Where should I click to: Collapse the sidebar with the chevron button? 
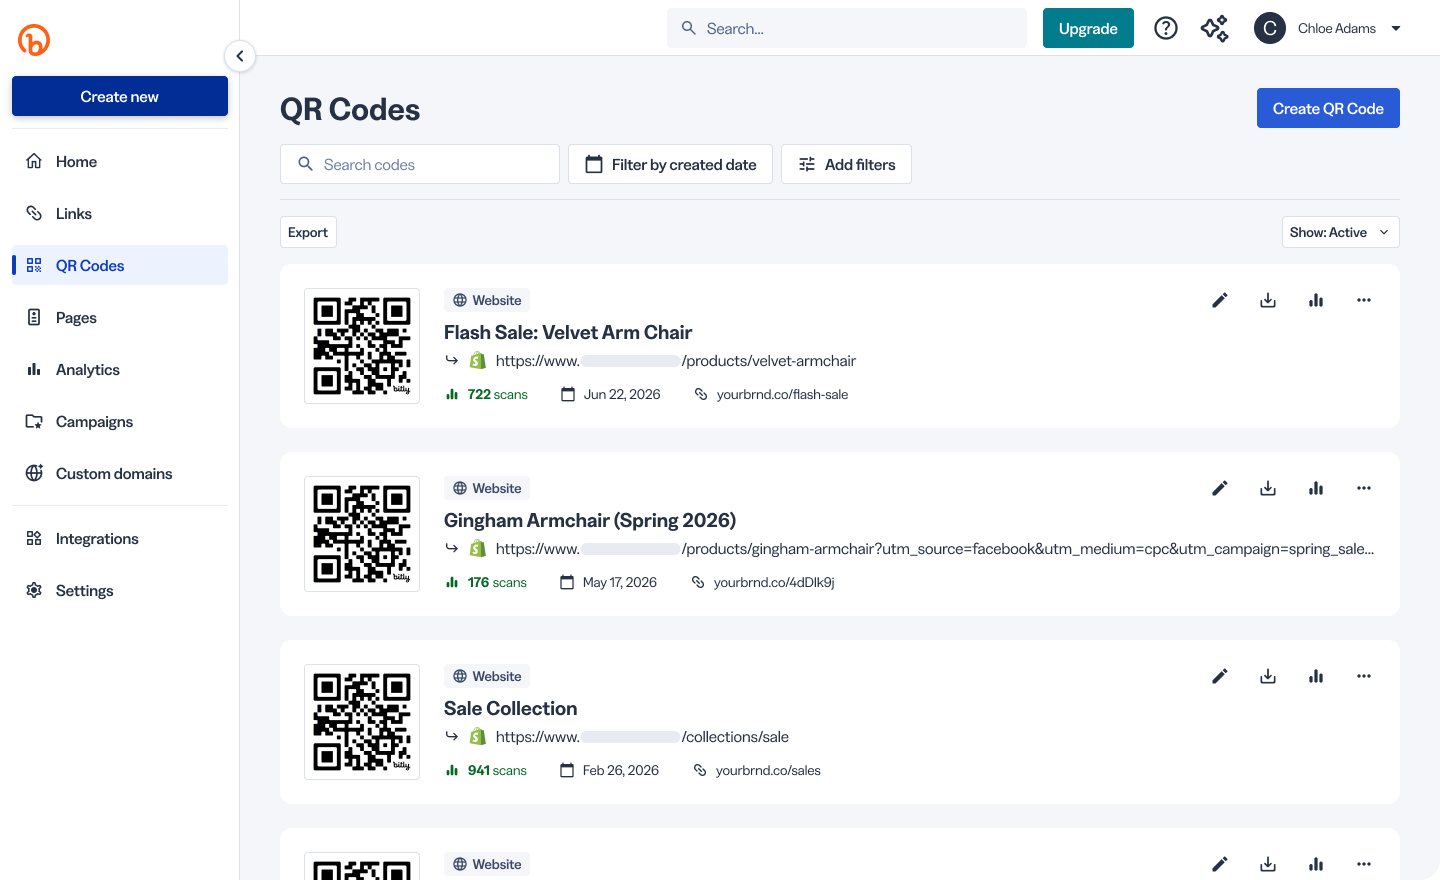click(240, 56)
